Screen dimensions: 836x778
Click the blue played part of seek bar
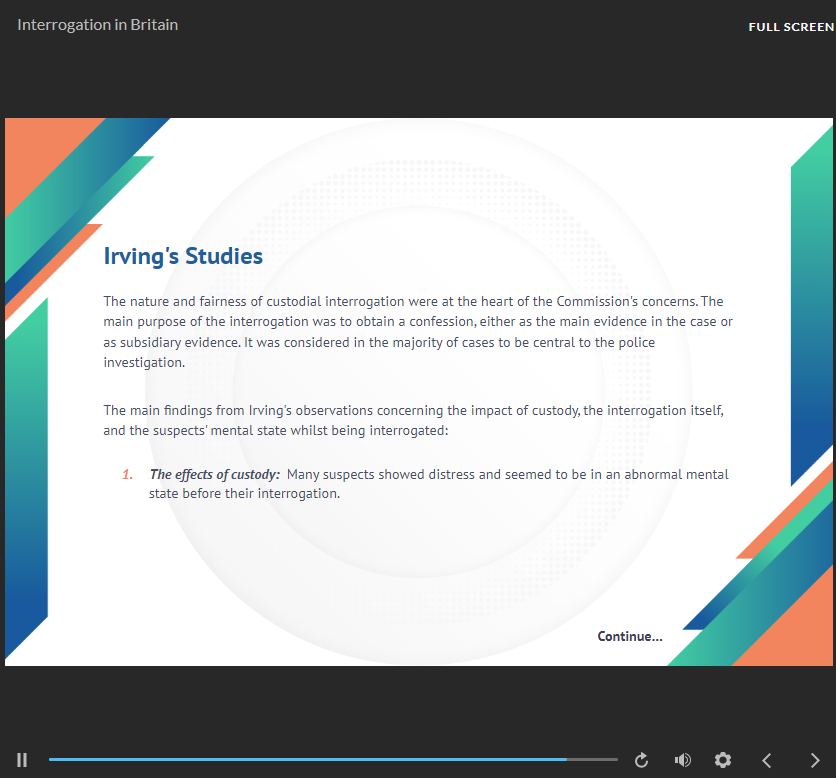[x=300, y=760]
